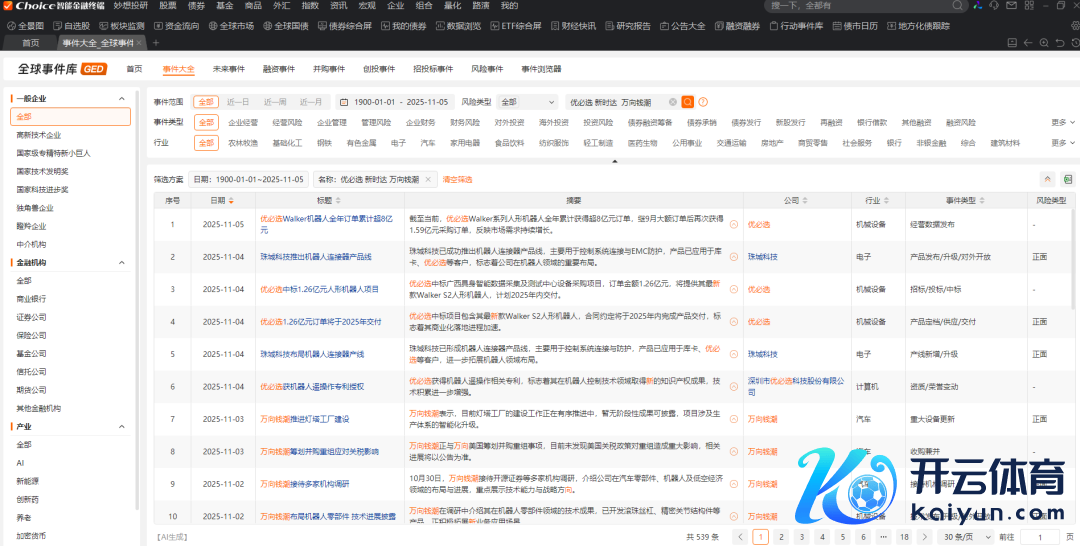Click the help question mark icon
The height and width of the screenshot is (546, 1080).
pyautogui.click(x=703, y=102)
